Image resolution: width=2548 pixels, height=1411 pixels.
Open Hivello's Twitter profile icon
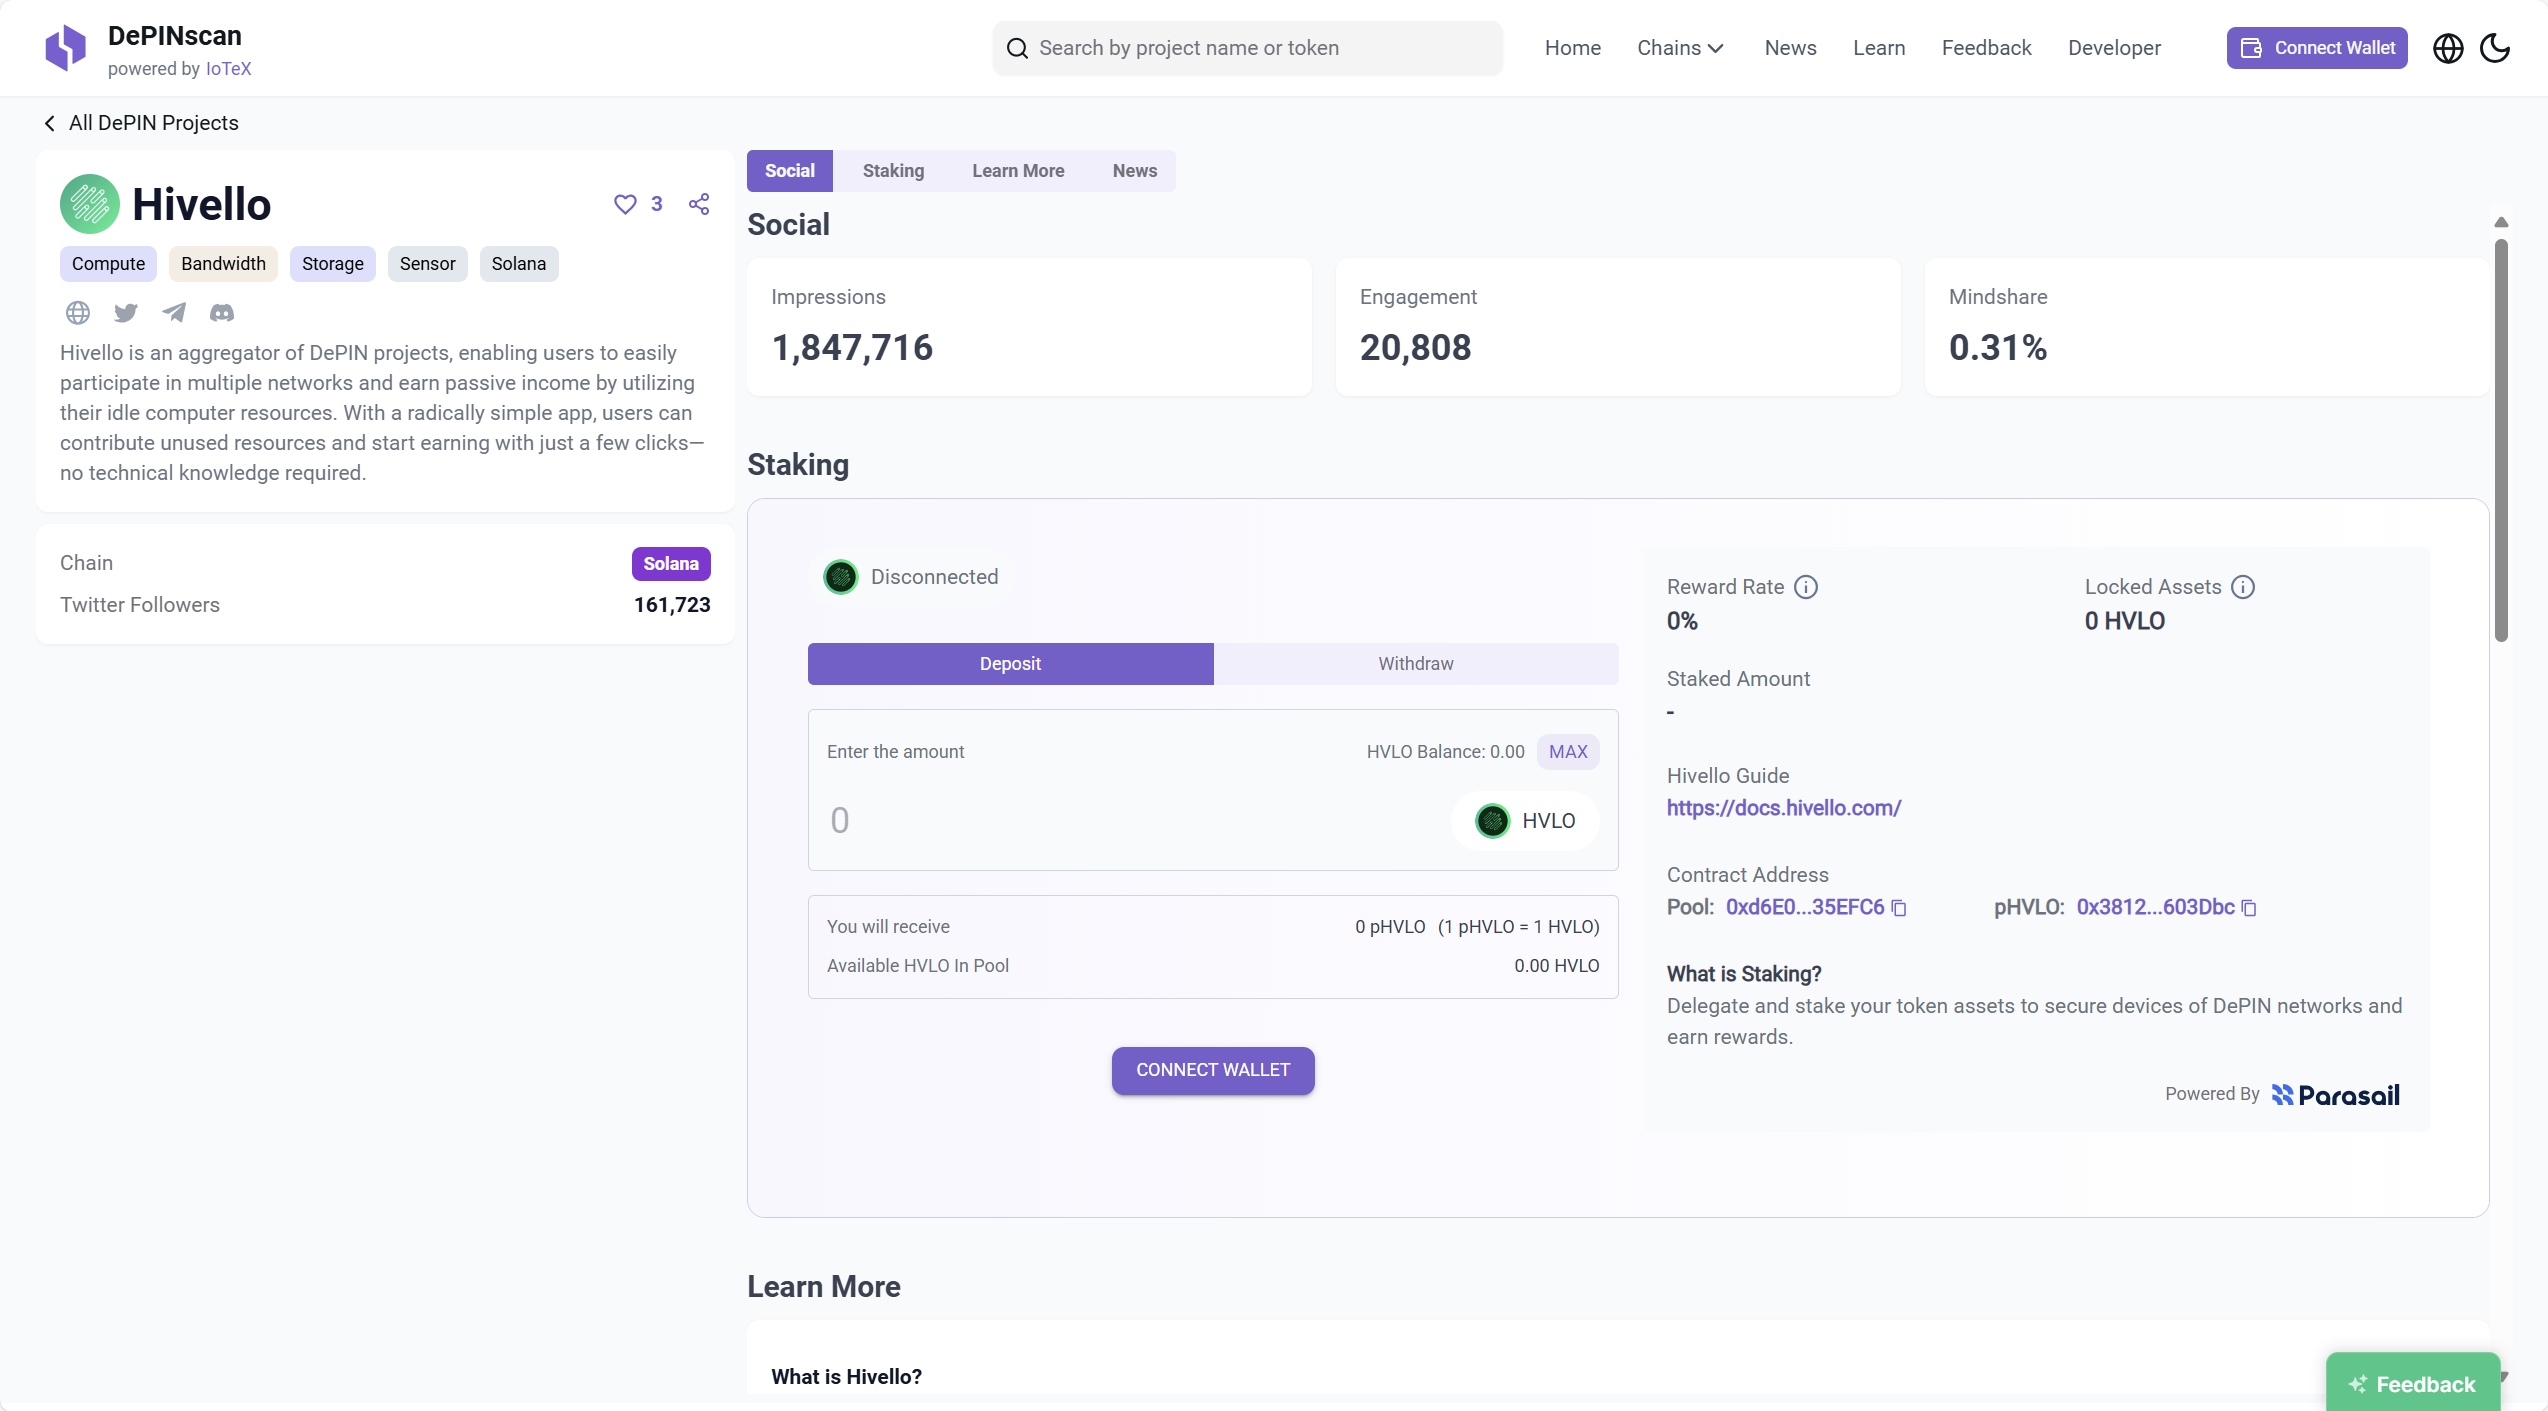[126, 313]
